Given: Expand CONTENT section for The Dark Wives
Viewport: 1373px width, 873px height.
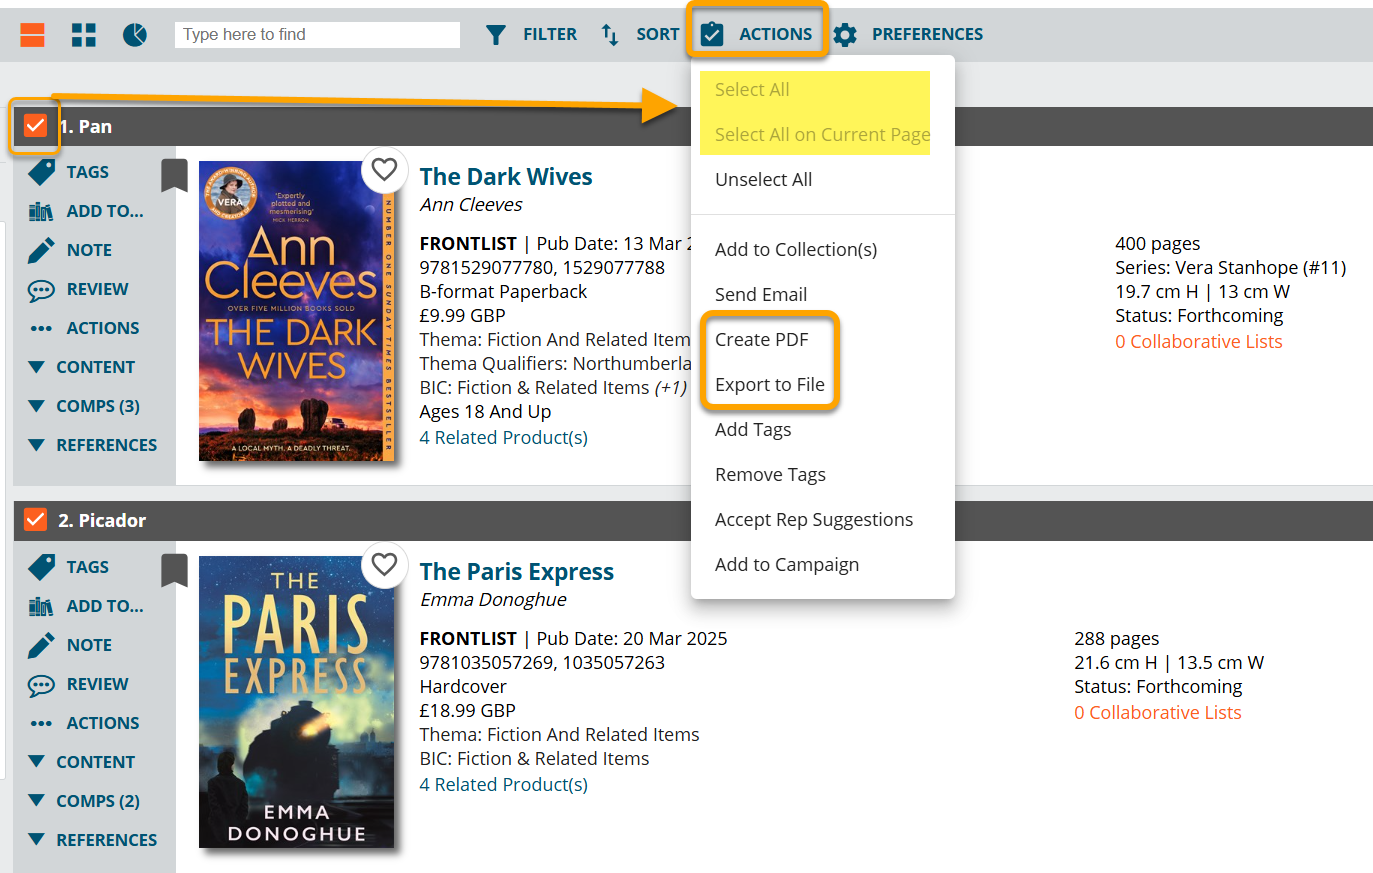Looking at the screenshot, I should pyautogui.click(x=81, y=367).
